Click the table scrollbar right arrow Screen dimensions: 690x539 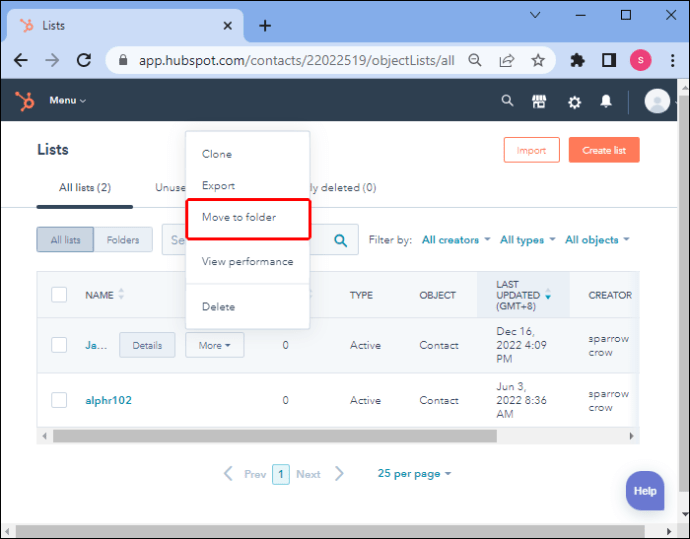[x=631, y=436]
